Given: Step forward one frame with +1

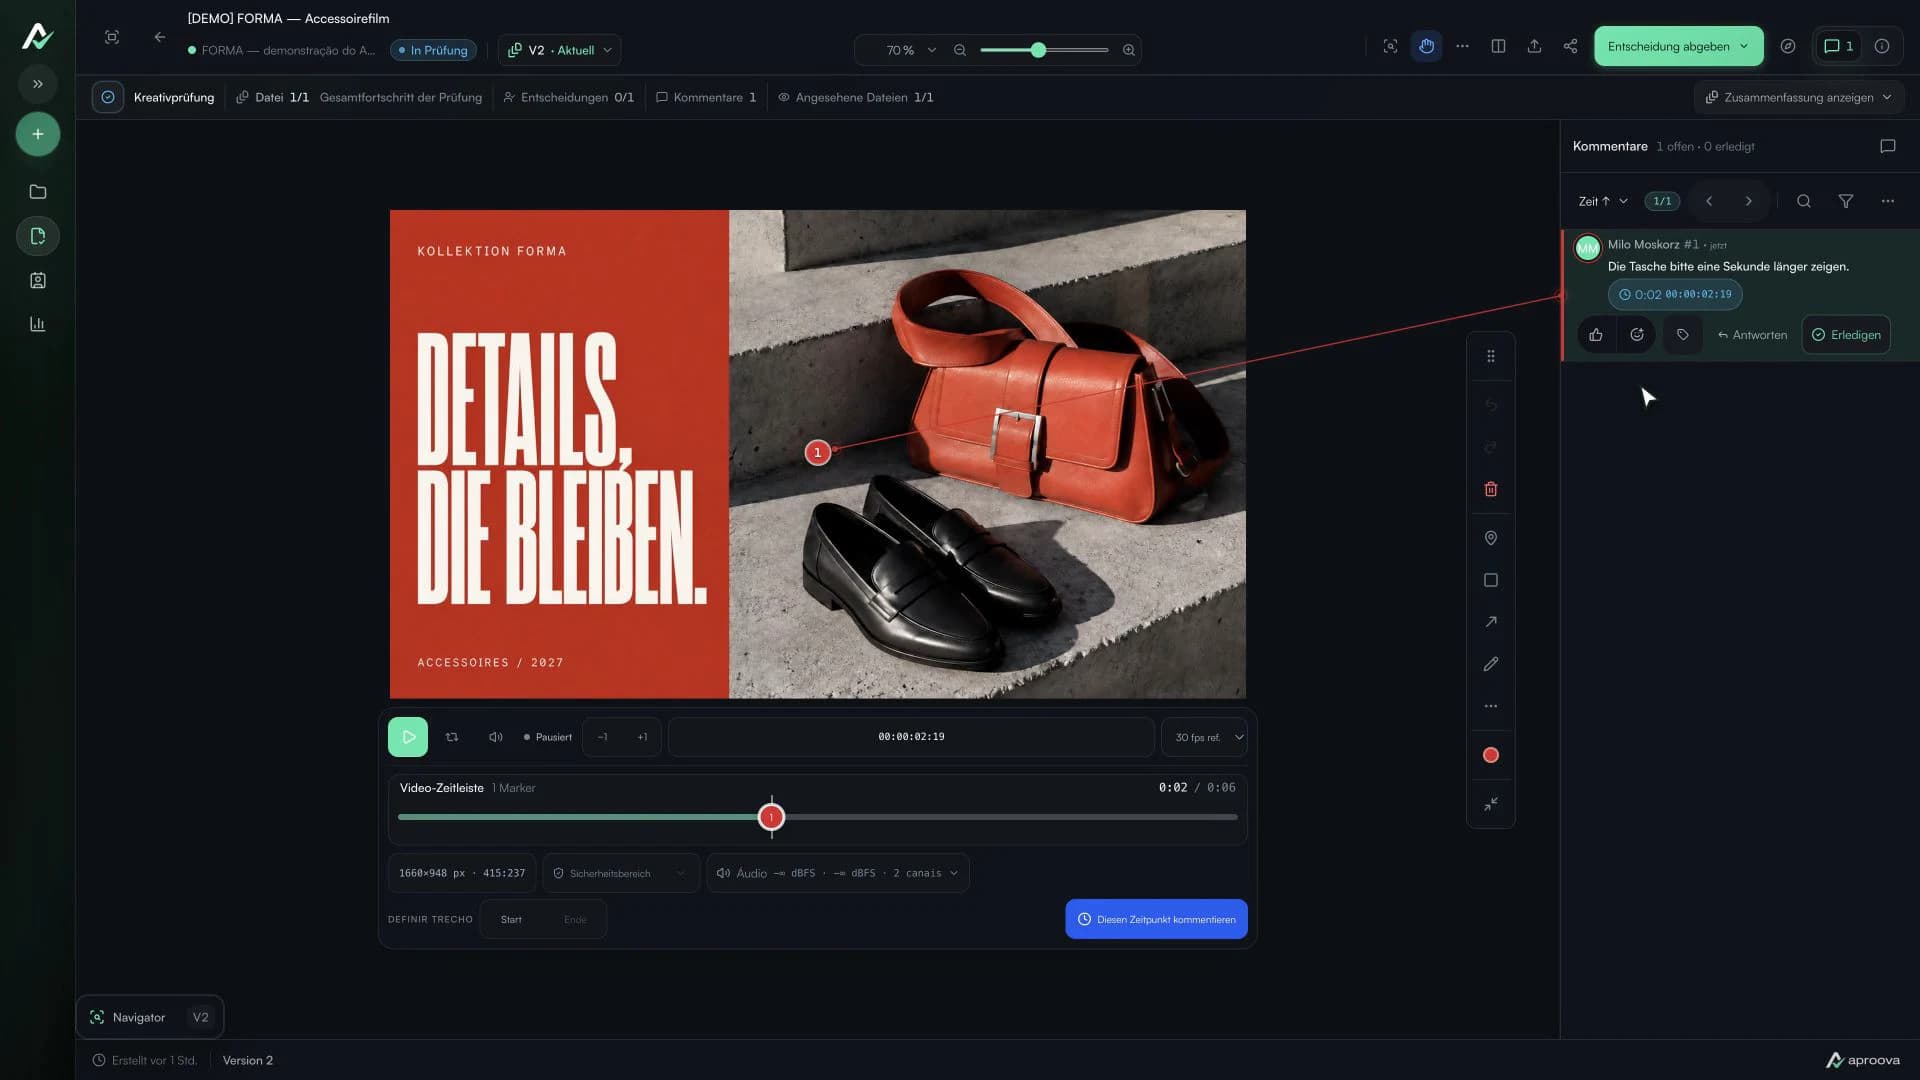Looking at the screenshot, I should click(x=642, y=737).
